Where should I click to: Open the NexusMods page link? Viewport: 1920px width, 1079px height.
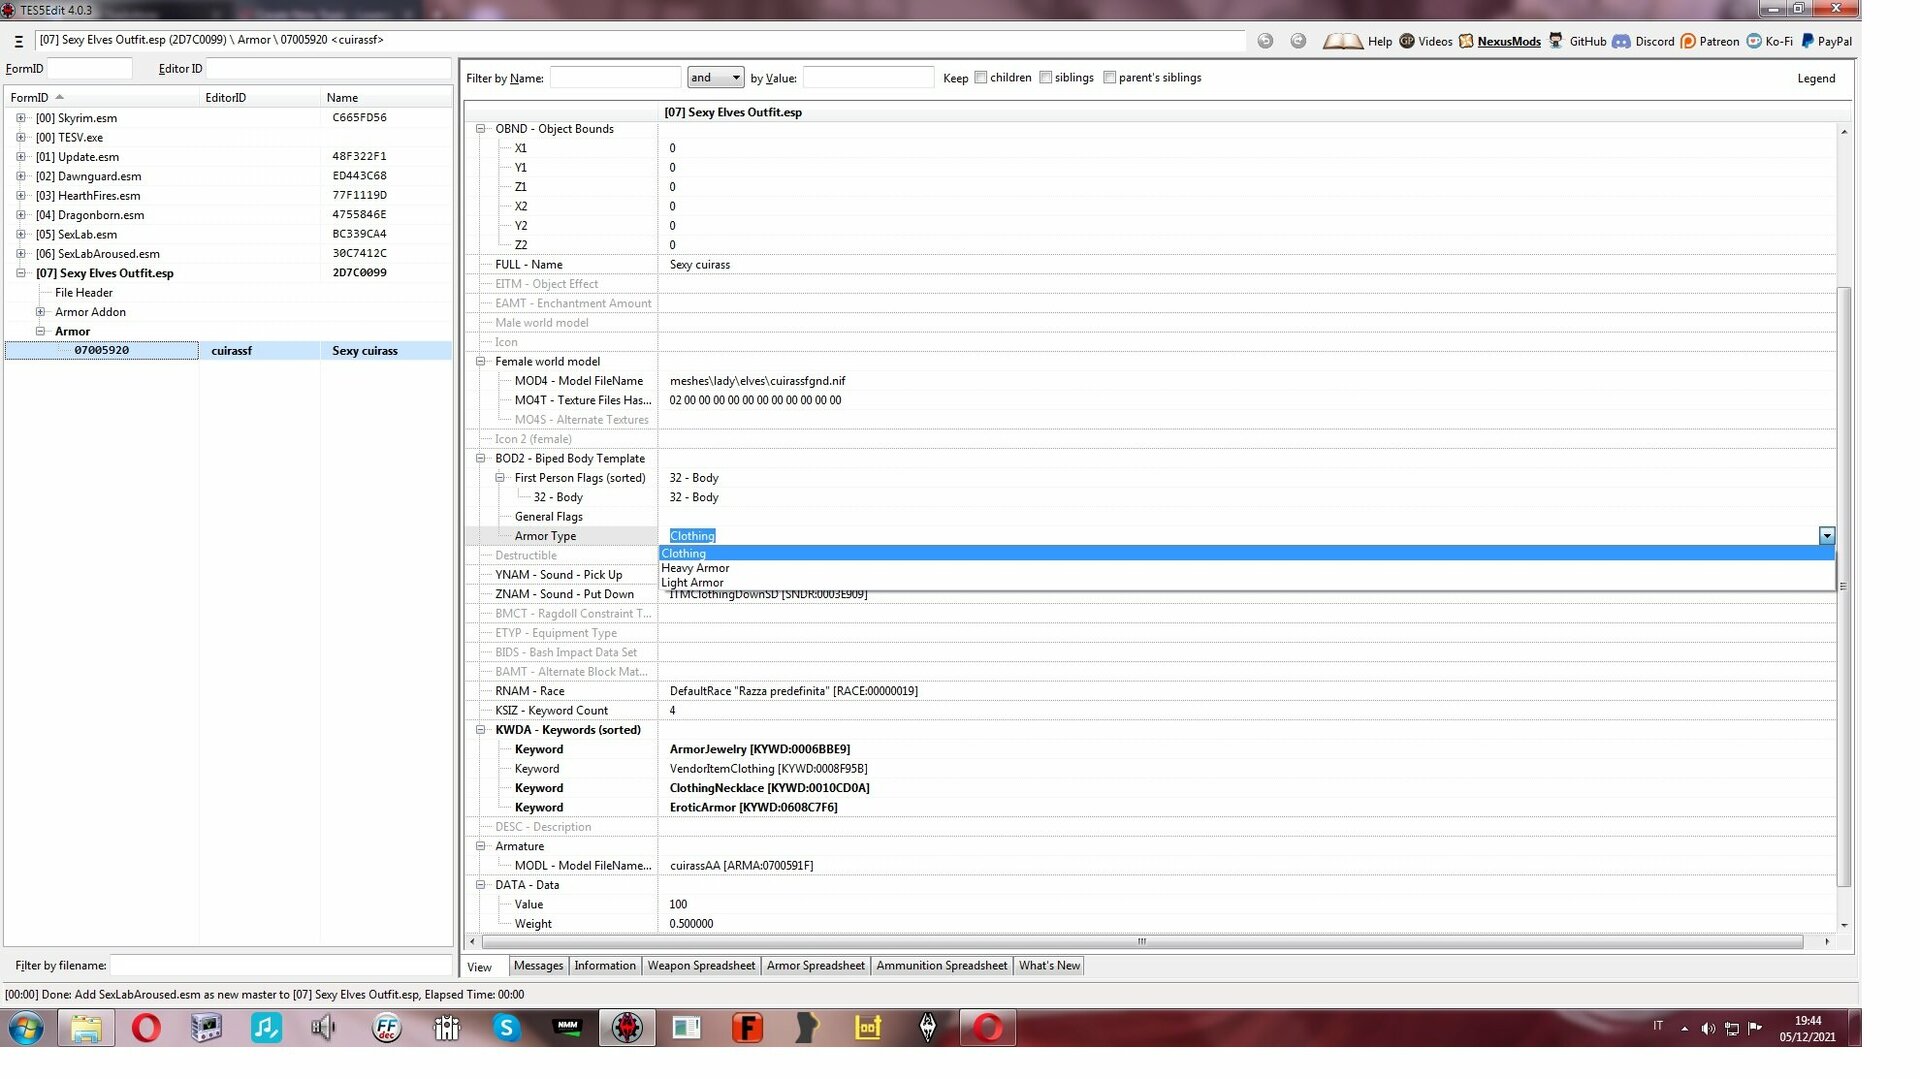1508,41
